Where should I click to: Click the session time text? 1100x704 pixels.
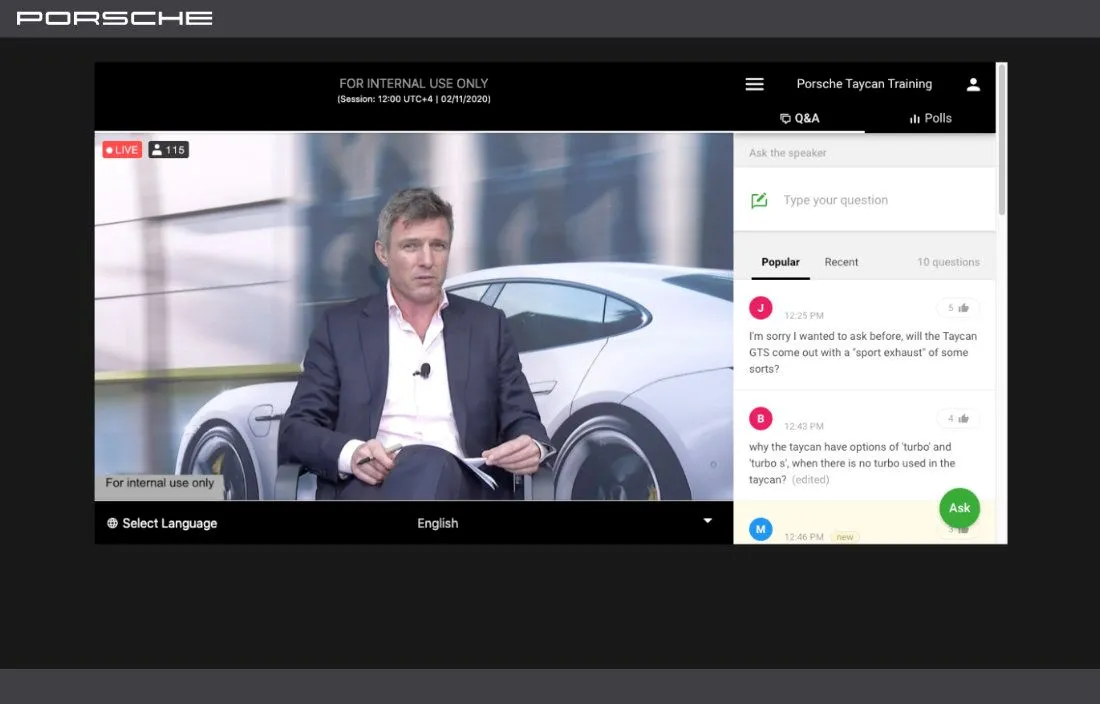tap(414, 100)
